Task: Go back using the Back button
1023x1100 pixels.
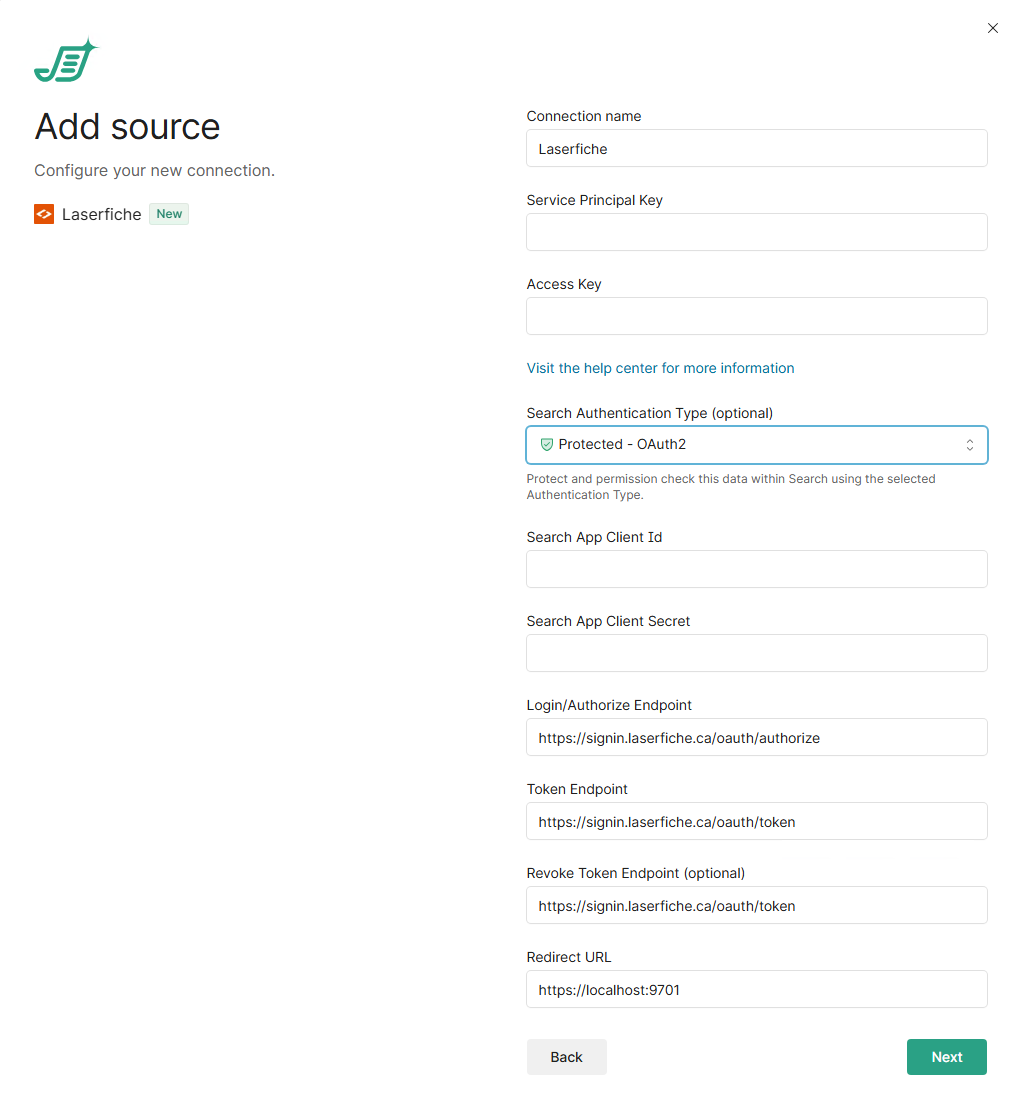Action: point(566,1057)
